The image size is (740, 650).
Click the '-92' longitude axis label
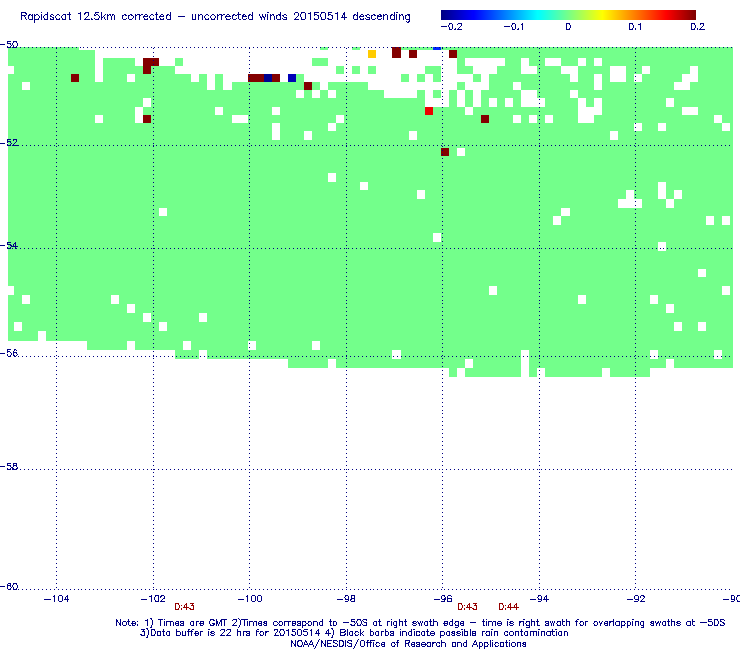click(636, 599)
